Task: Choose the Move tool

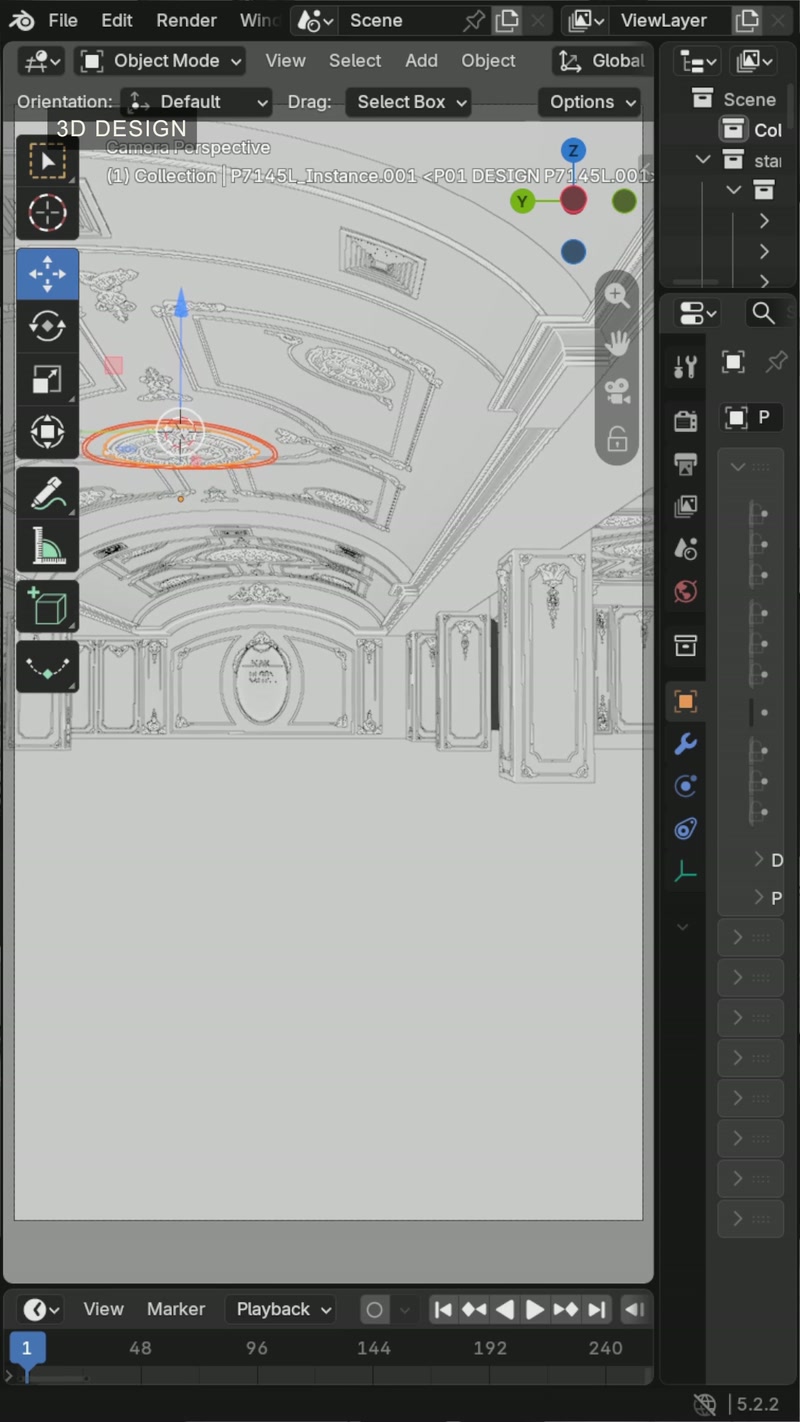Action: pos(47,274)
